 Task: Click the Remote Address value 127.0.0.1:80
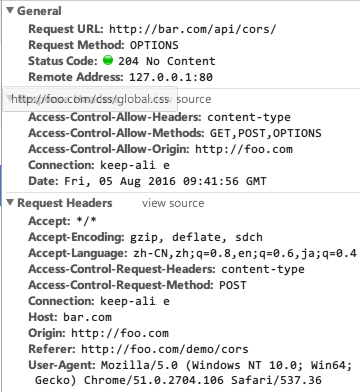click(171, 77)
